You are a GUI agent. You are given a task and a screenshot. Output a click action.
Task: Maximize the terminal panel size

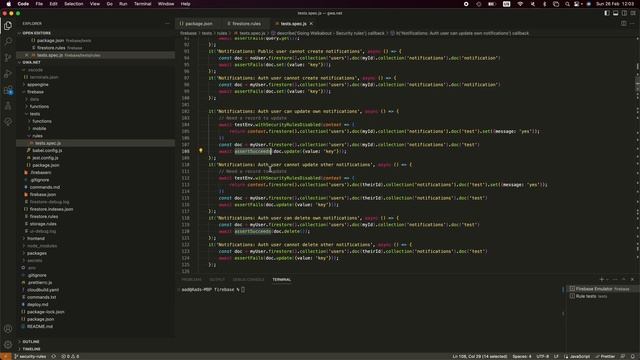tap(624, 280)
